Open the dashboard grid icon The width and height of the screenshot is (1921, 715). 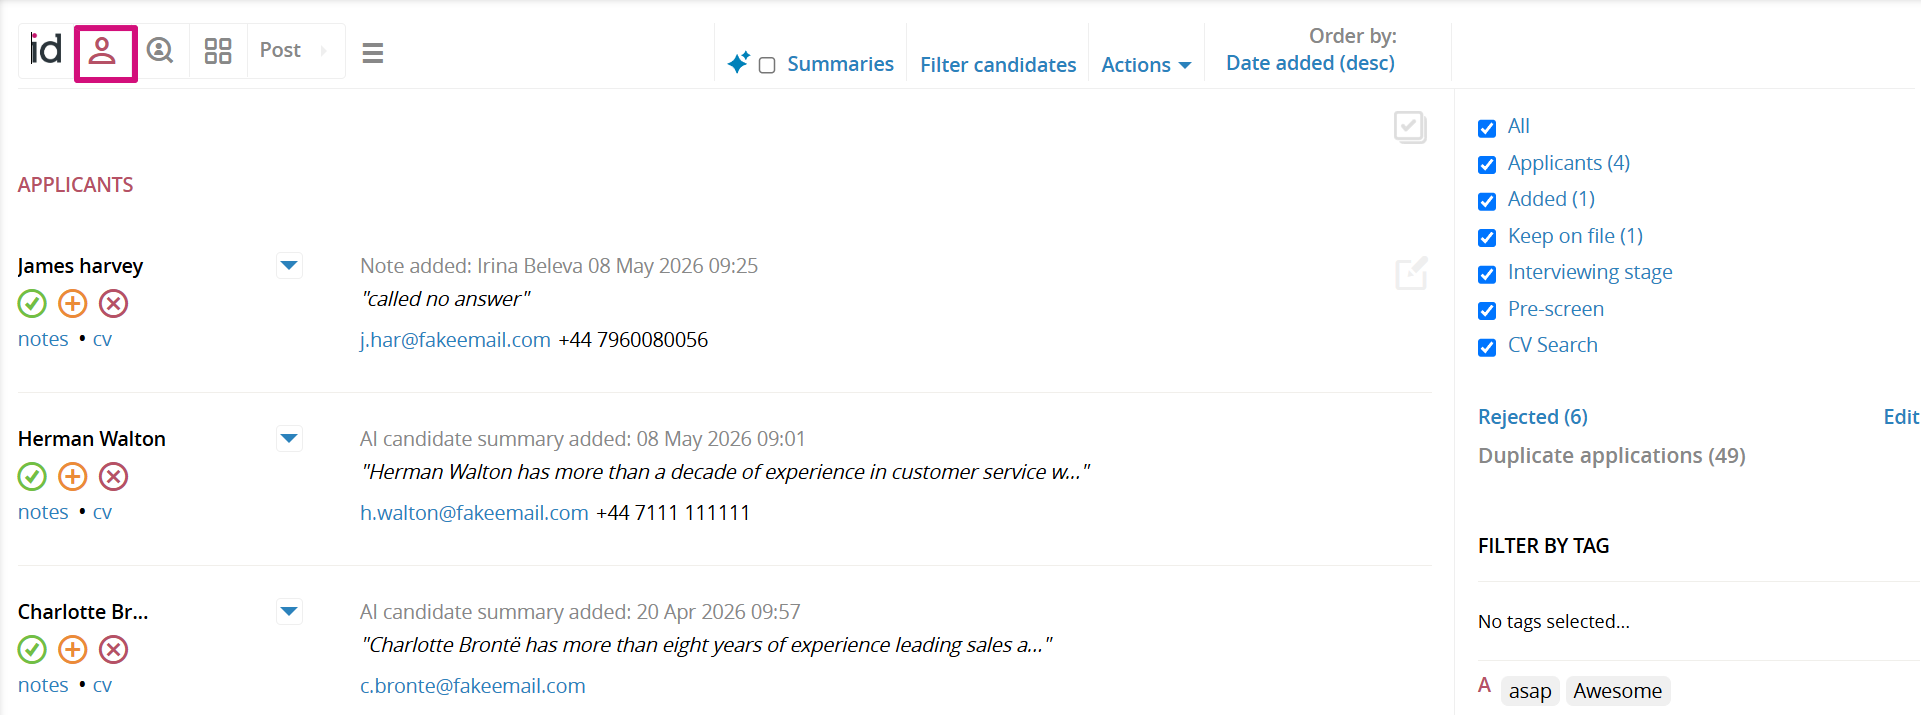click(218, 51)
